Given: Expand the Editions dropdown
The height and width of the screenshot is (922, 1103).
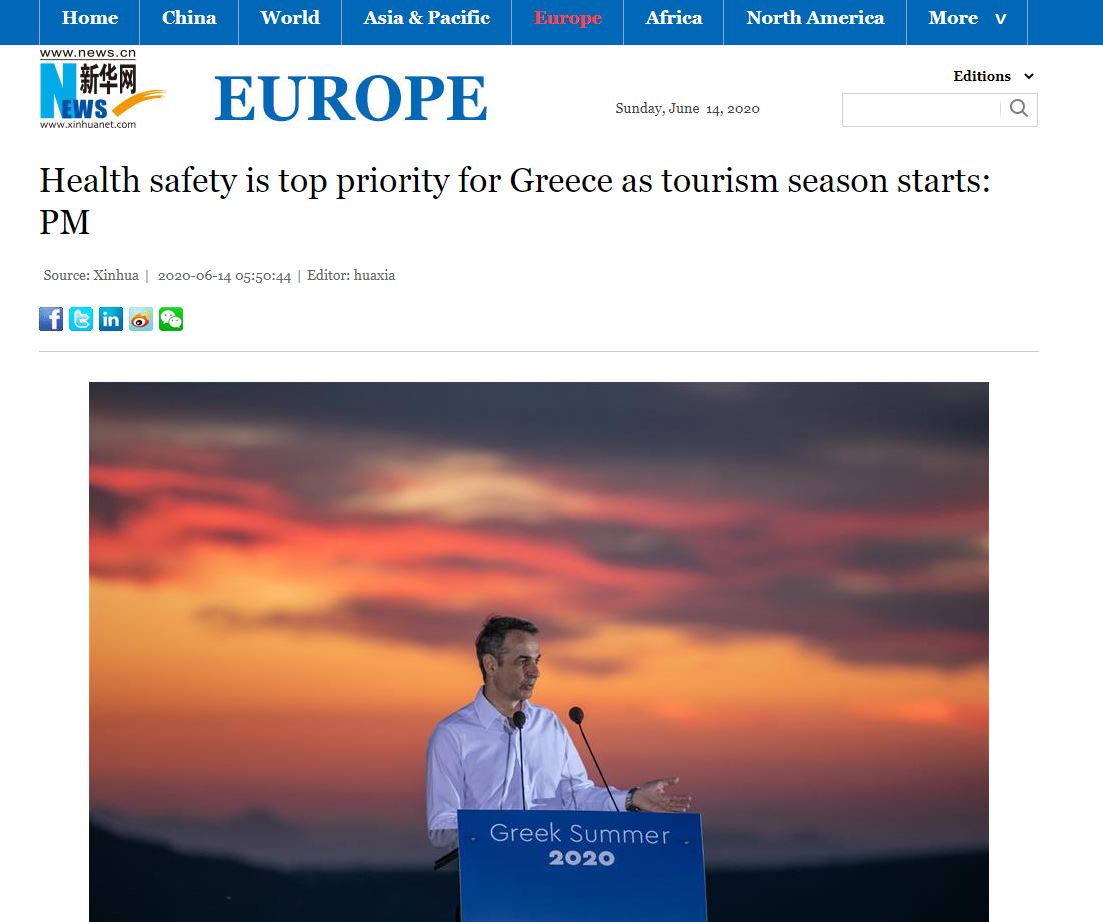Looking at the screenshot, I should (993, 76).
